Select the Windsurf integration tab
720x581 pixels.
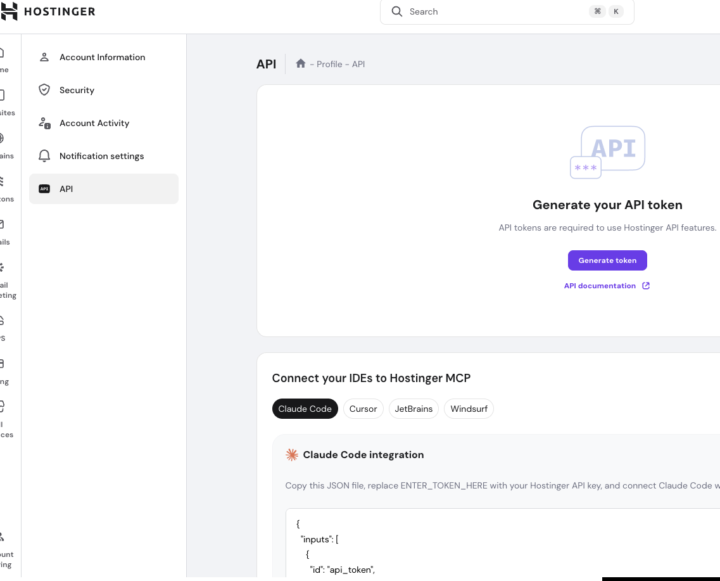point(468,409)
